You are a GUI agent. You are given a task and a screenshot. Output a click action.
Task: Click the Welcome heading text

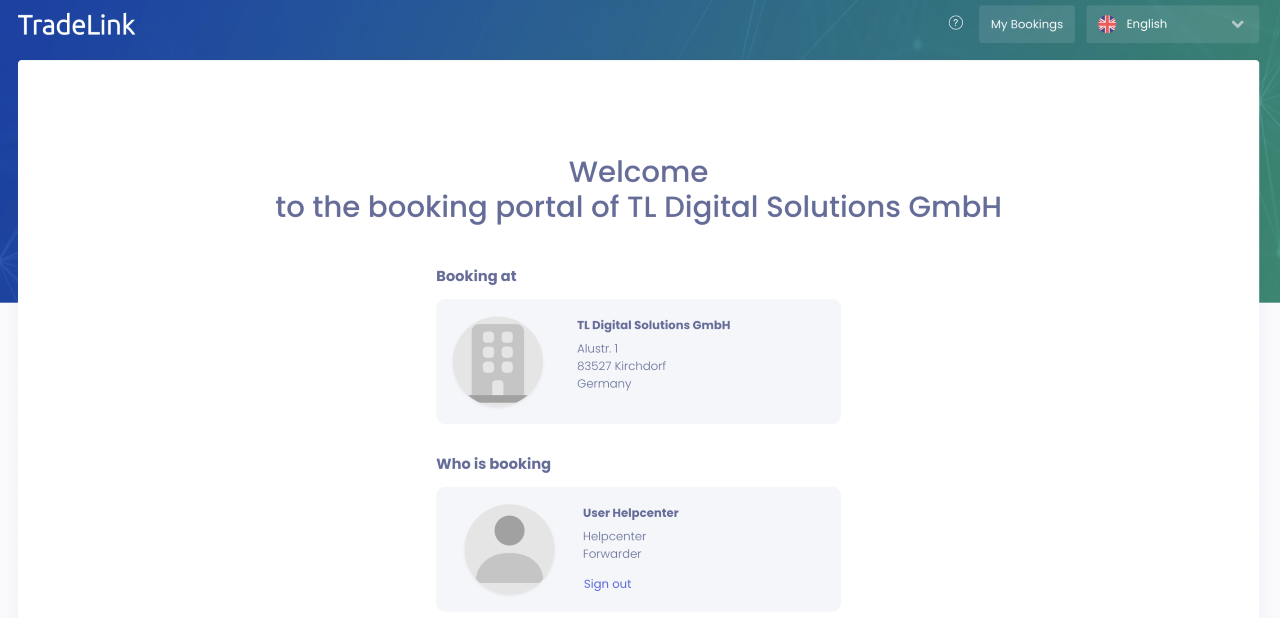point(638,172)
